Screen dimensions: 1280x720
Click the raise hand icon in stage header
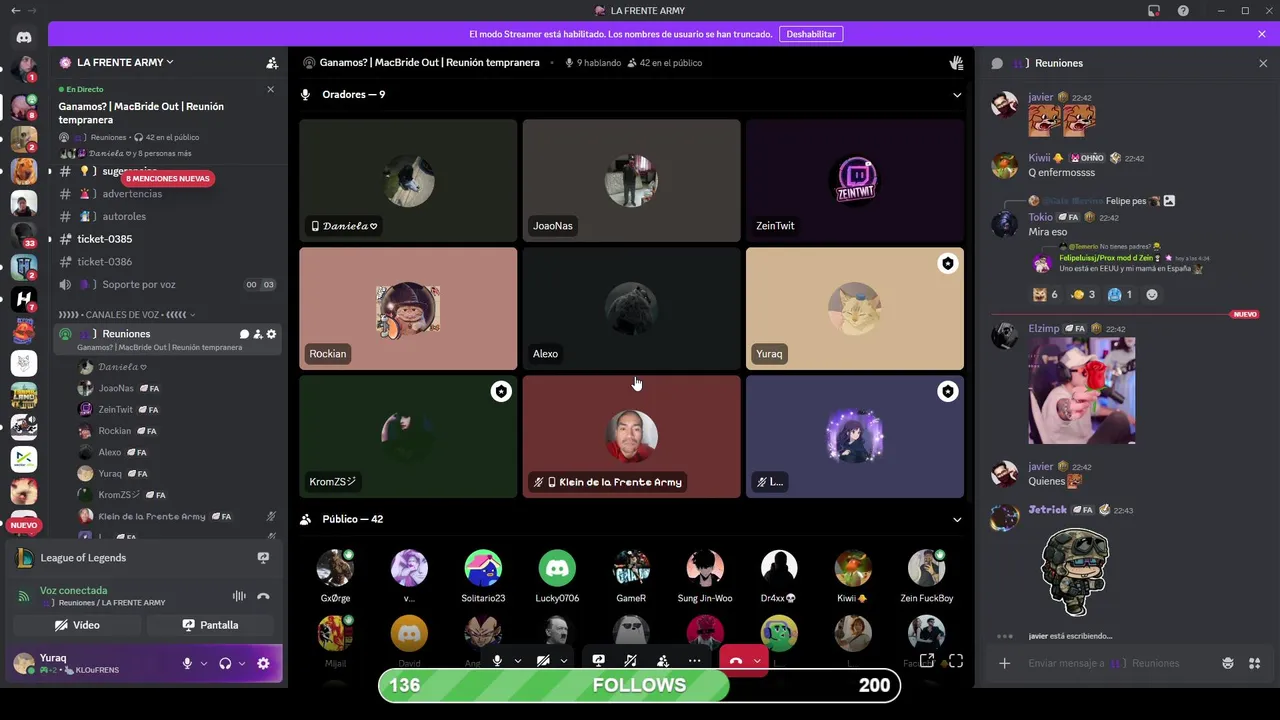click(956, 63)
